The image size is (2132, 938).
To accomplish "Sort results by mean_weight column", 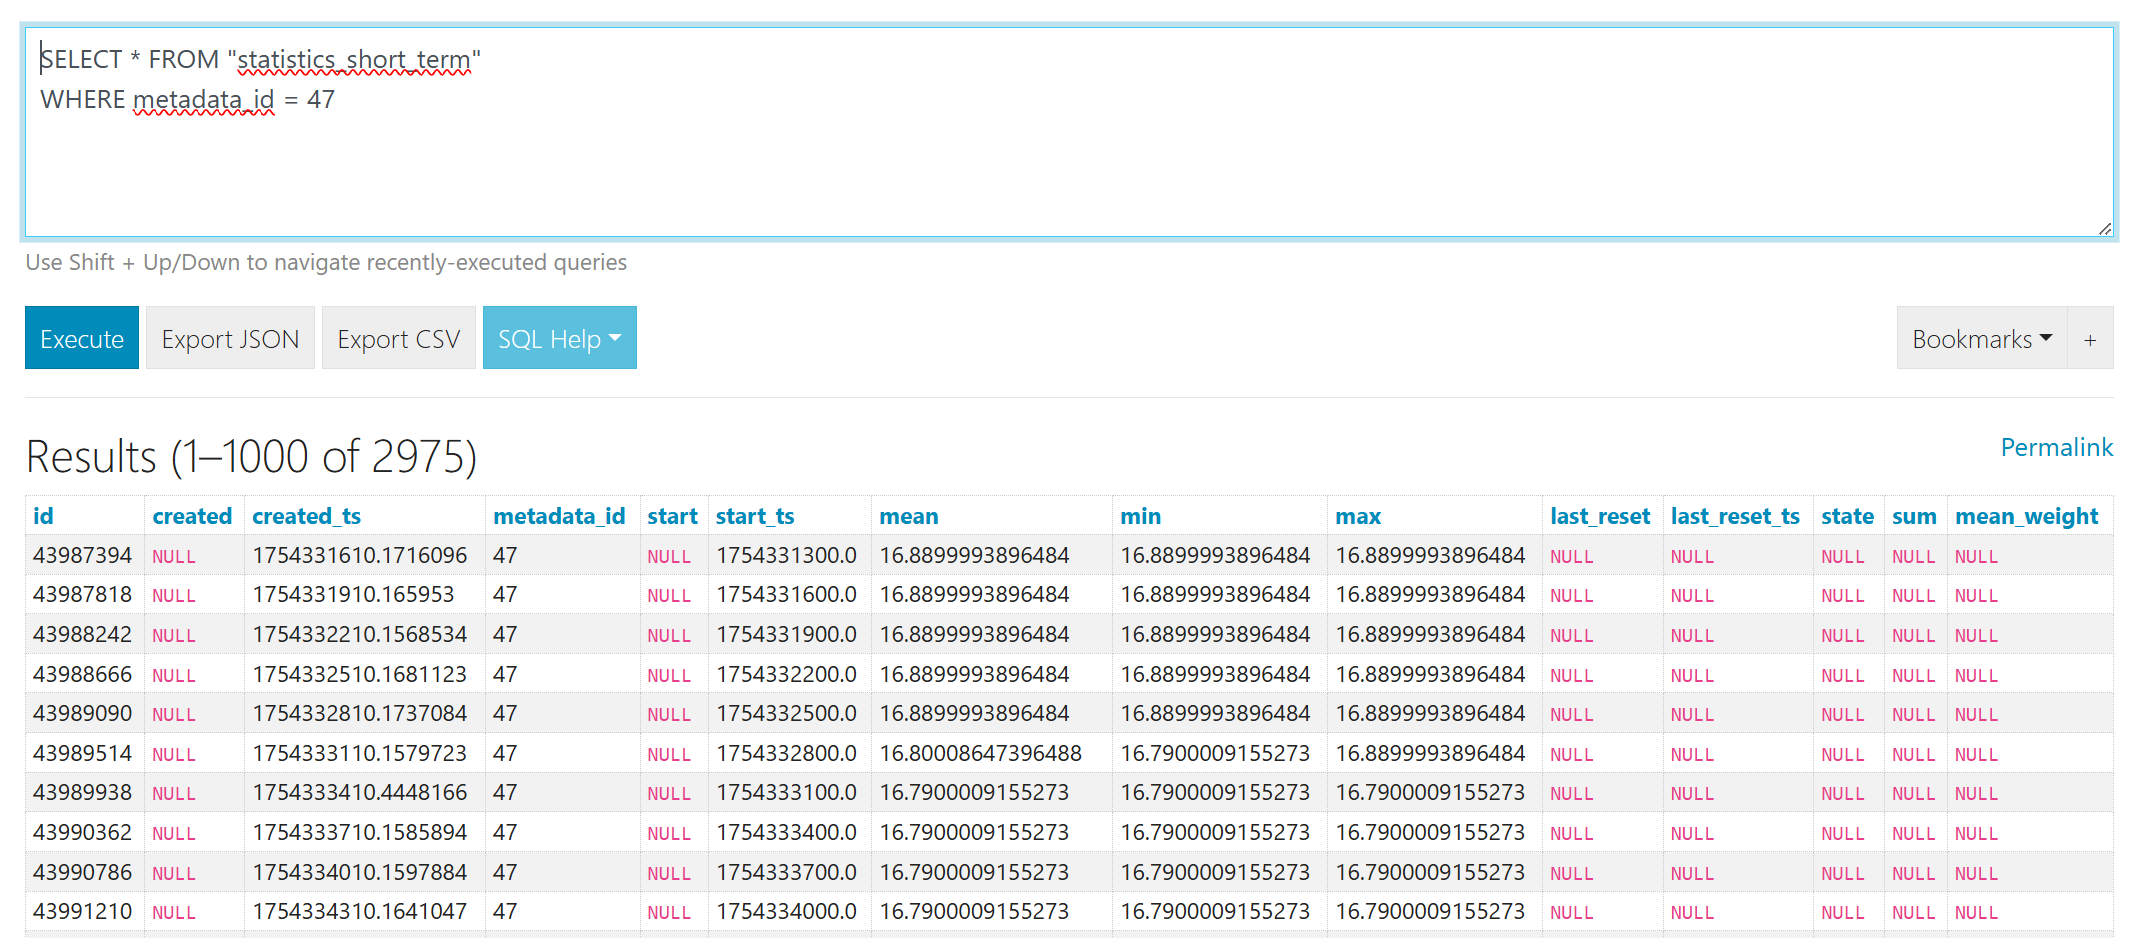I will point(2026,516).
